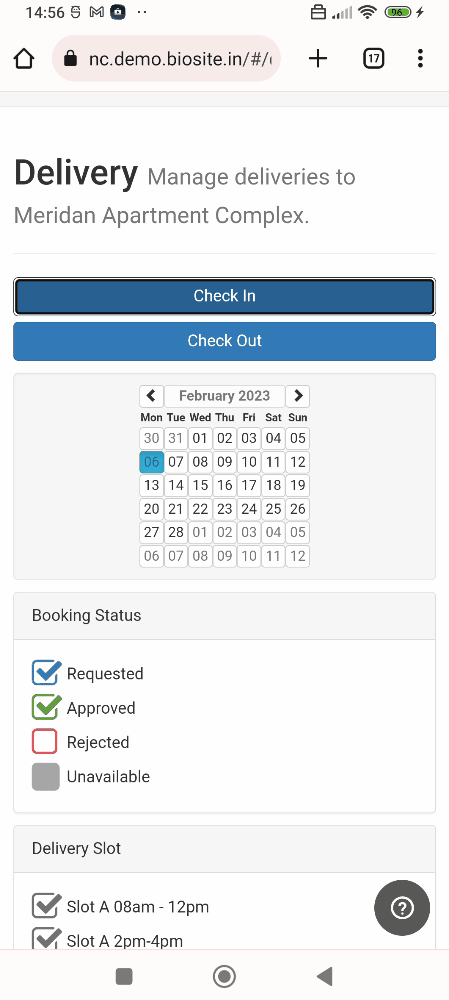Tap the browser home icon

click(24, 59)
